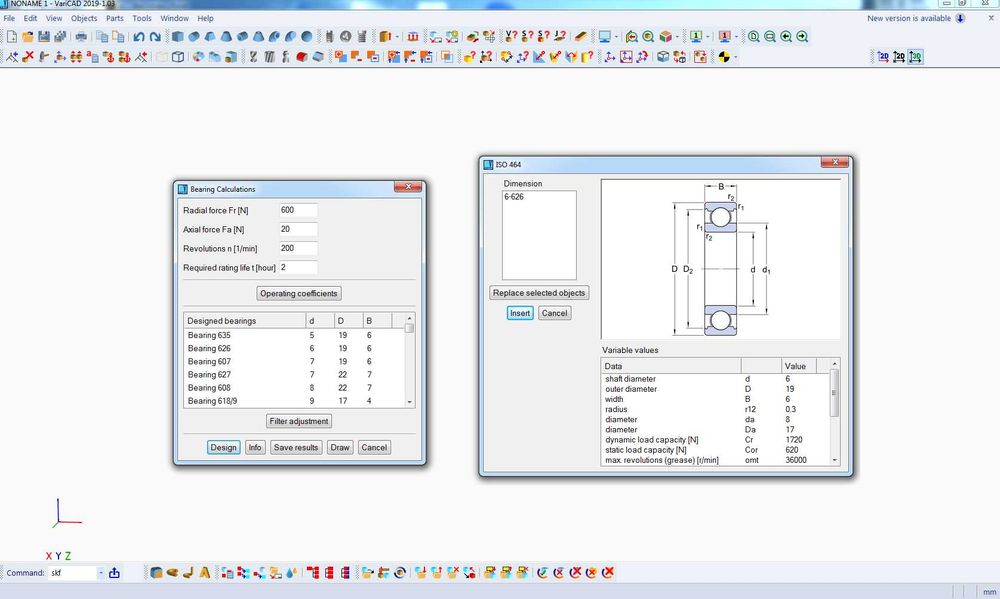The width and height of the screenshot is (1000, 599).
Task: Click the wireframe cube view icon
Action: click(178, 57)
